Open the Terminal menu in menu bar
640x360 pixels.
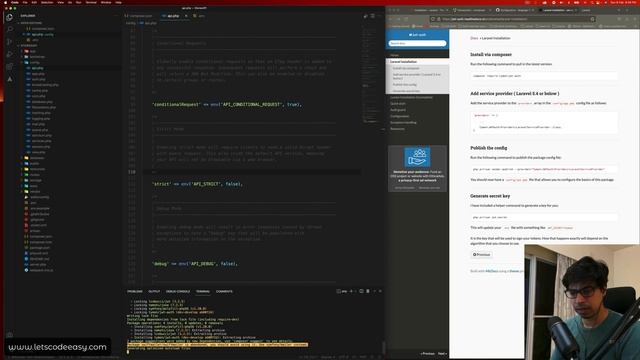(91, 2)
